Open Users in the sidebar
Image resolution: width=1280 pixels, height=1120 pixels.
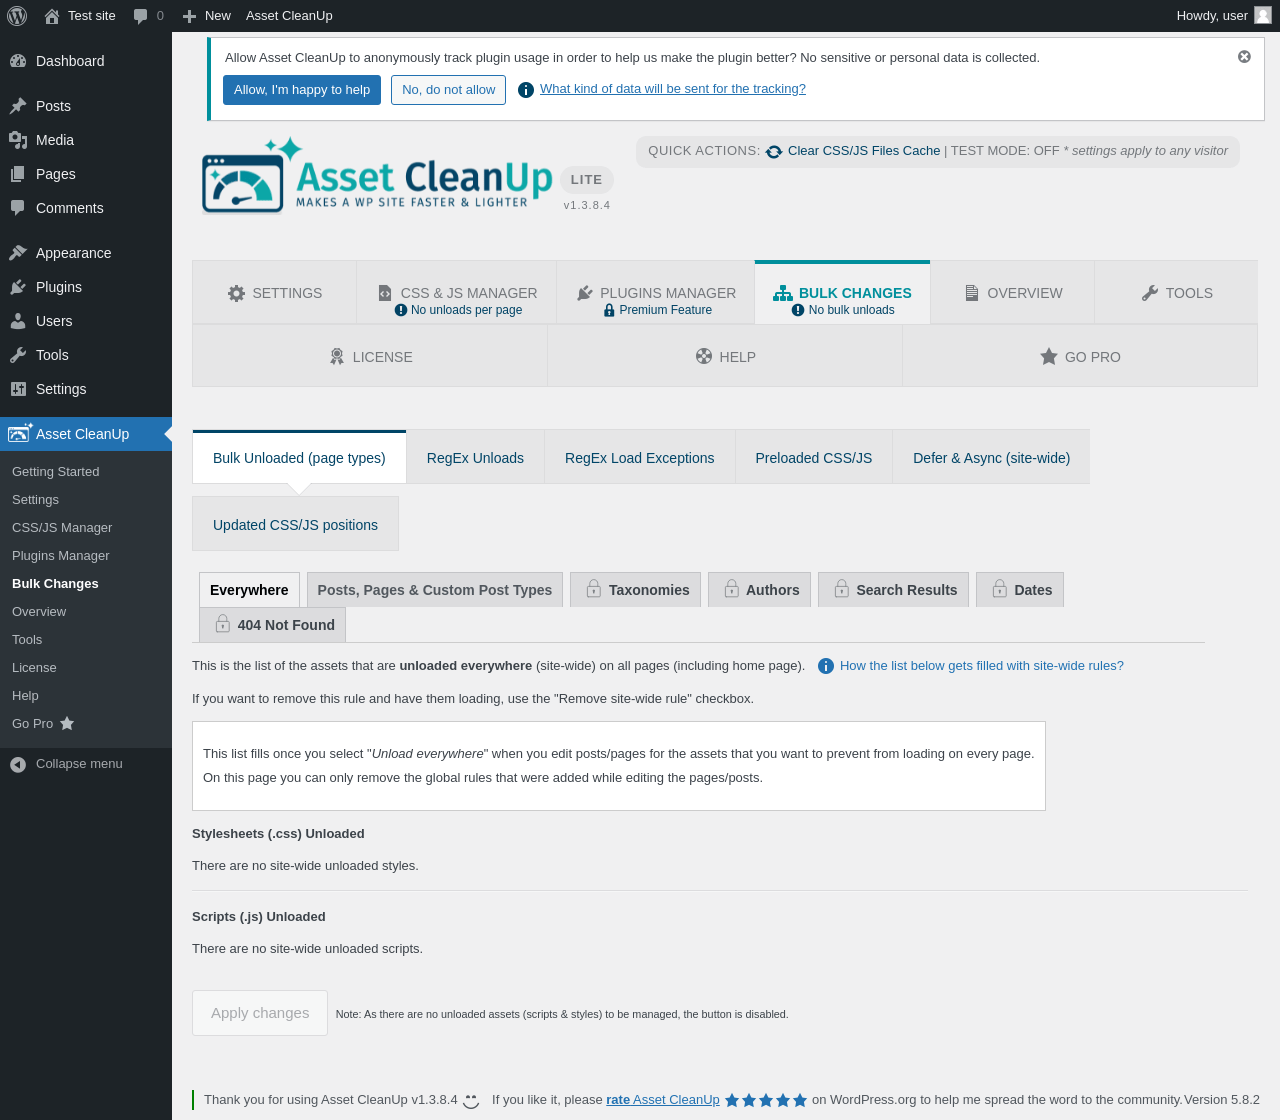[86, 321]
